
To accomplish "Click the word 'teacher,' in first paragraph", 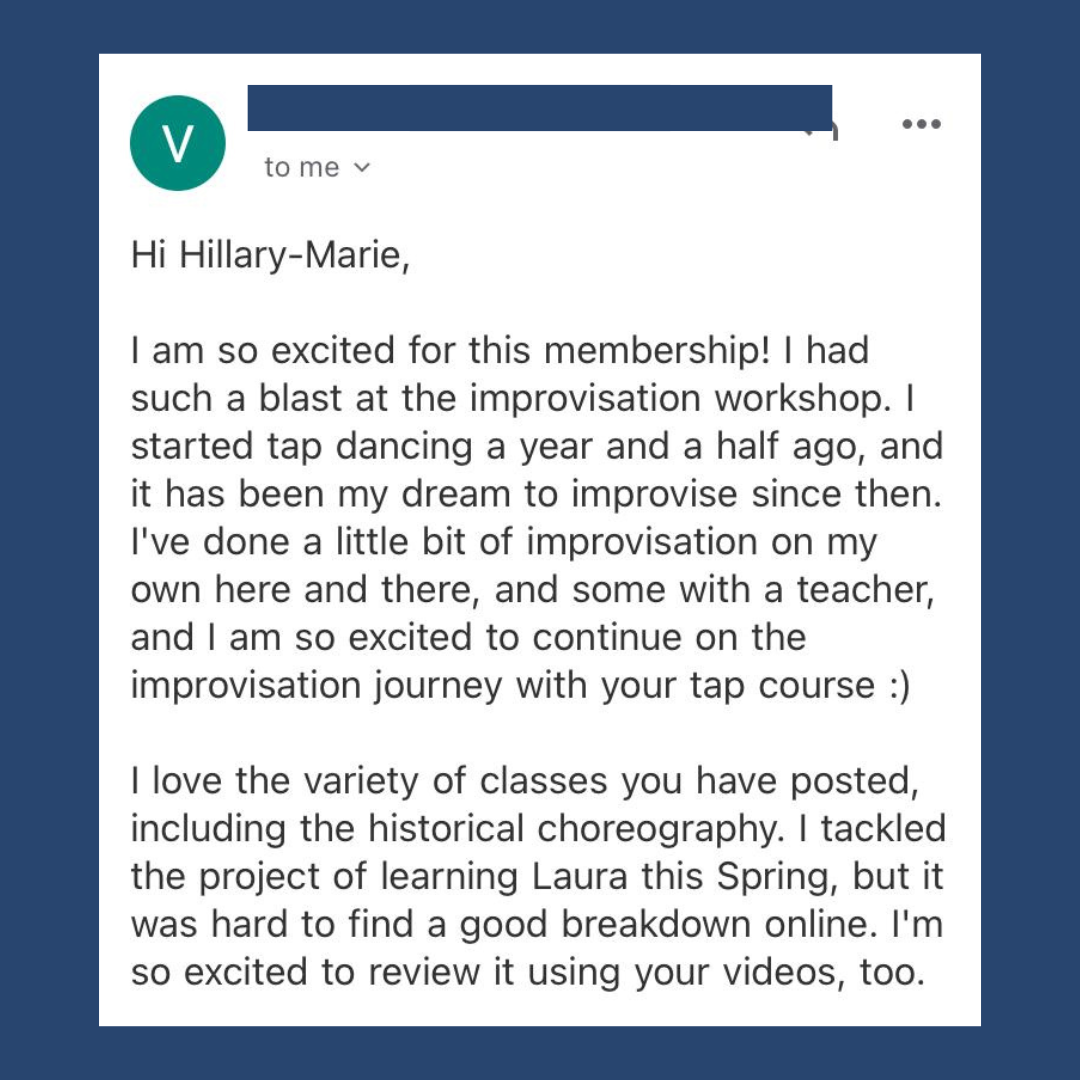I will (x=866, y=590).
